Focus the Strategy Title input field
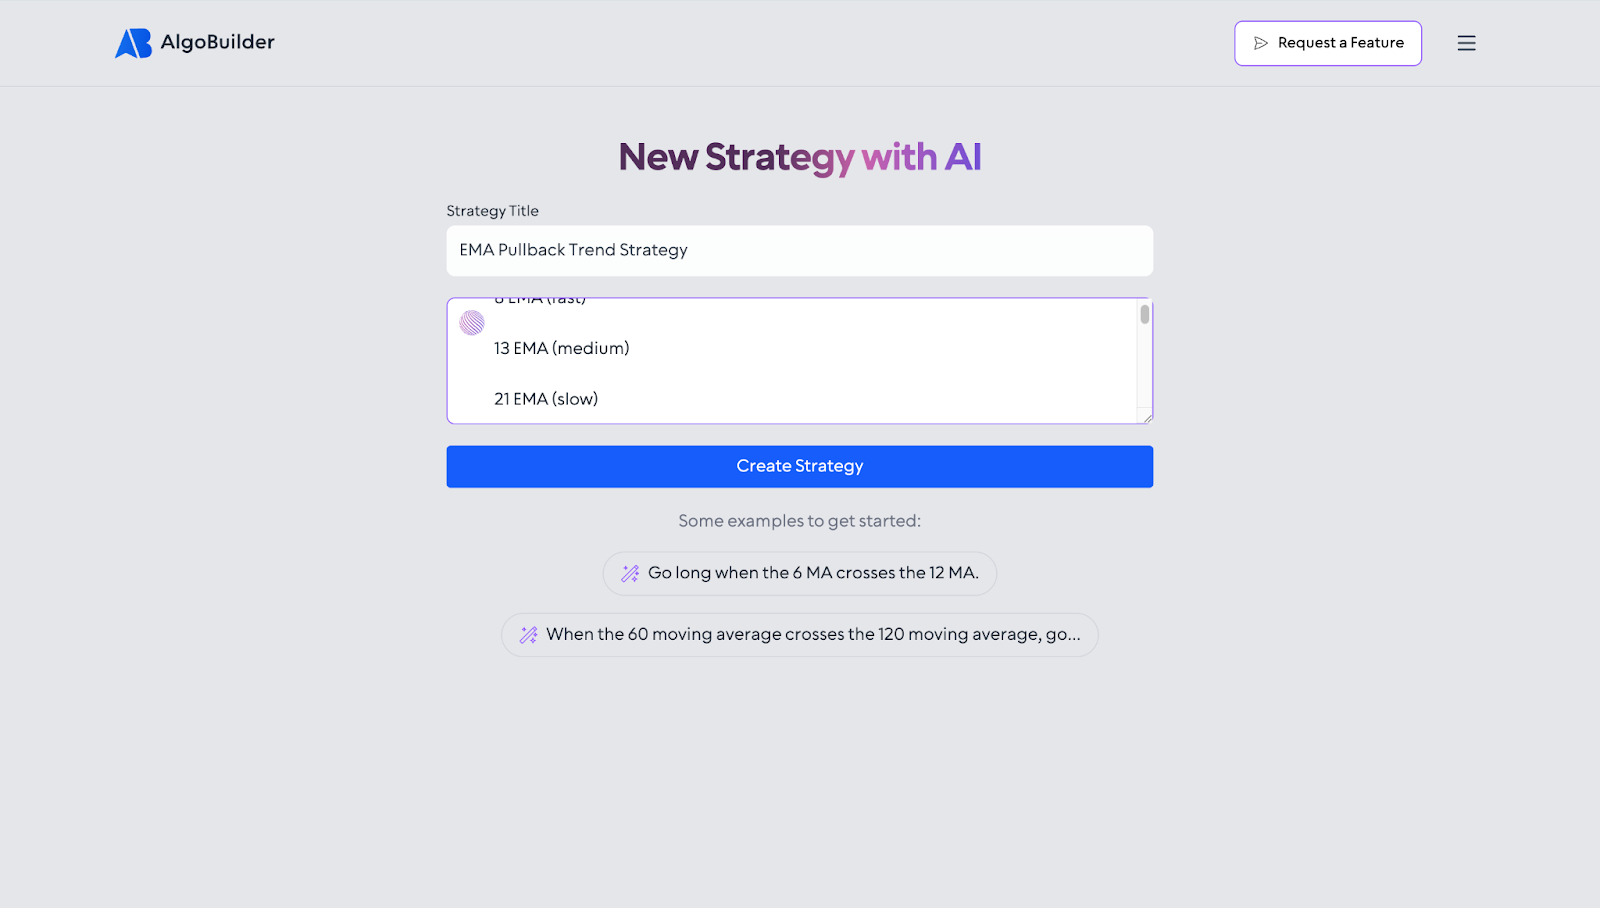 (799, 250)
